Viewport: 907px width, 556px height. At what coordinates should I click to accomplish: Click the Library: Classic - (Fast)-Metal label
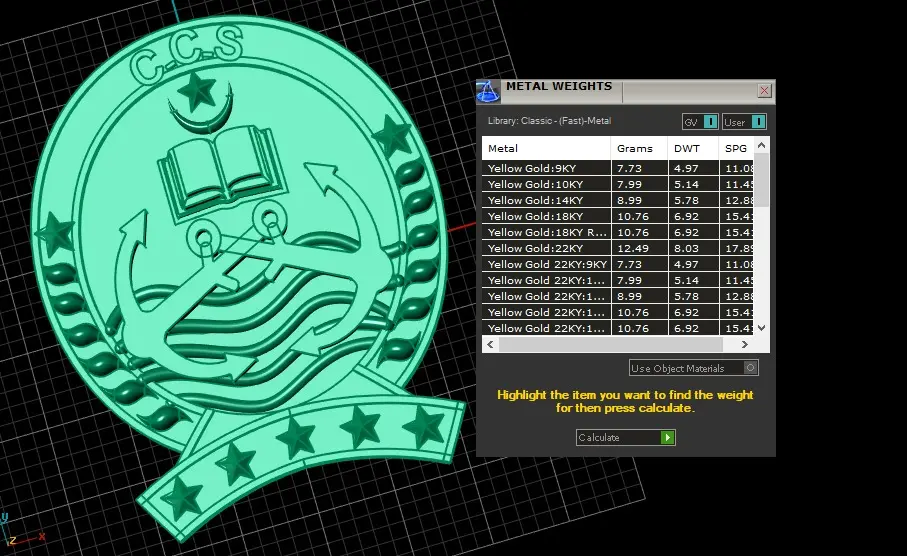click(549, 121)
